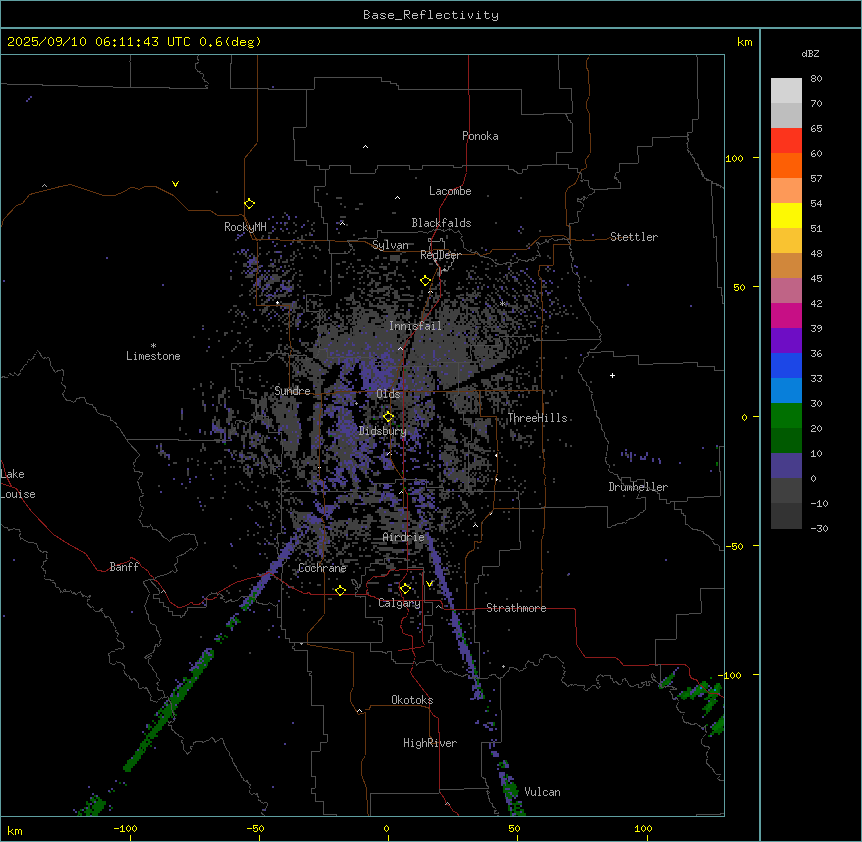862x842 pixels.
Task: Select the Airdrie city label
Action: pyautogui.click(x=404, y=537)
